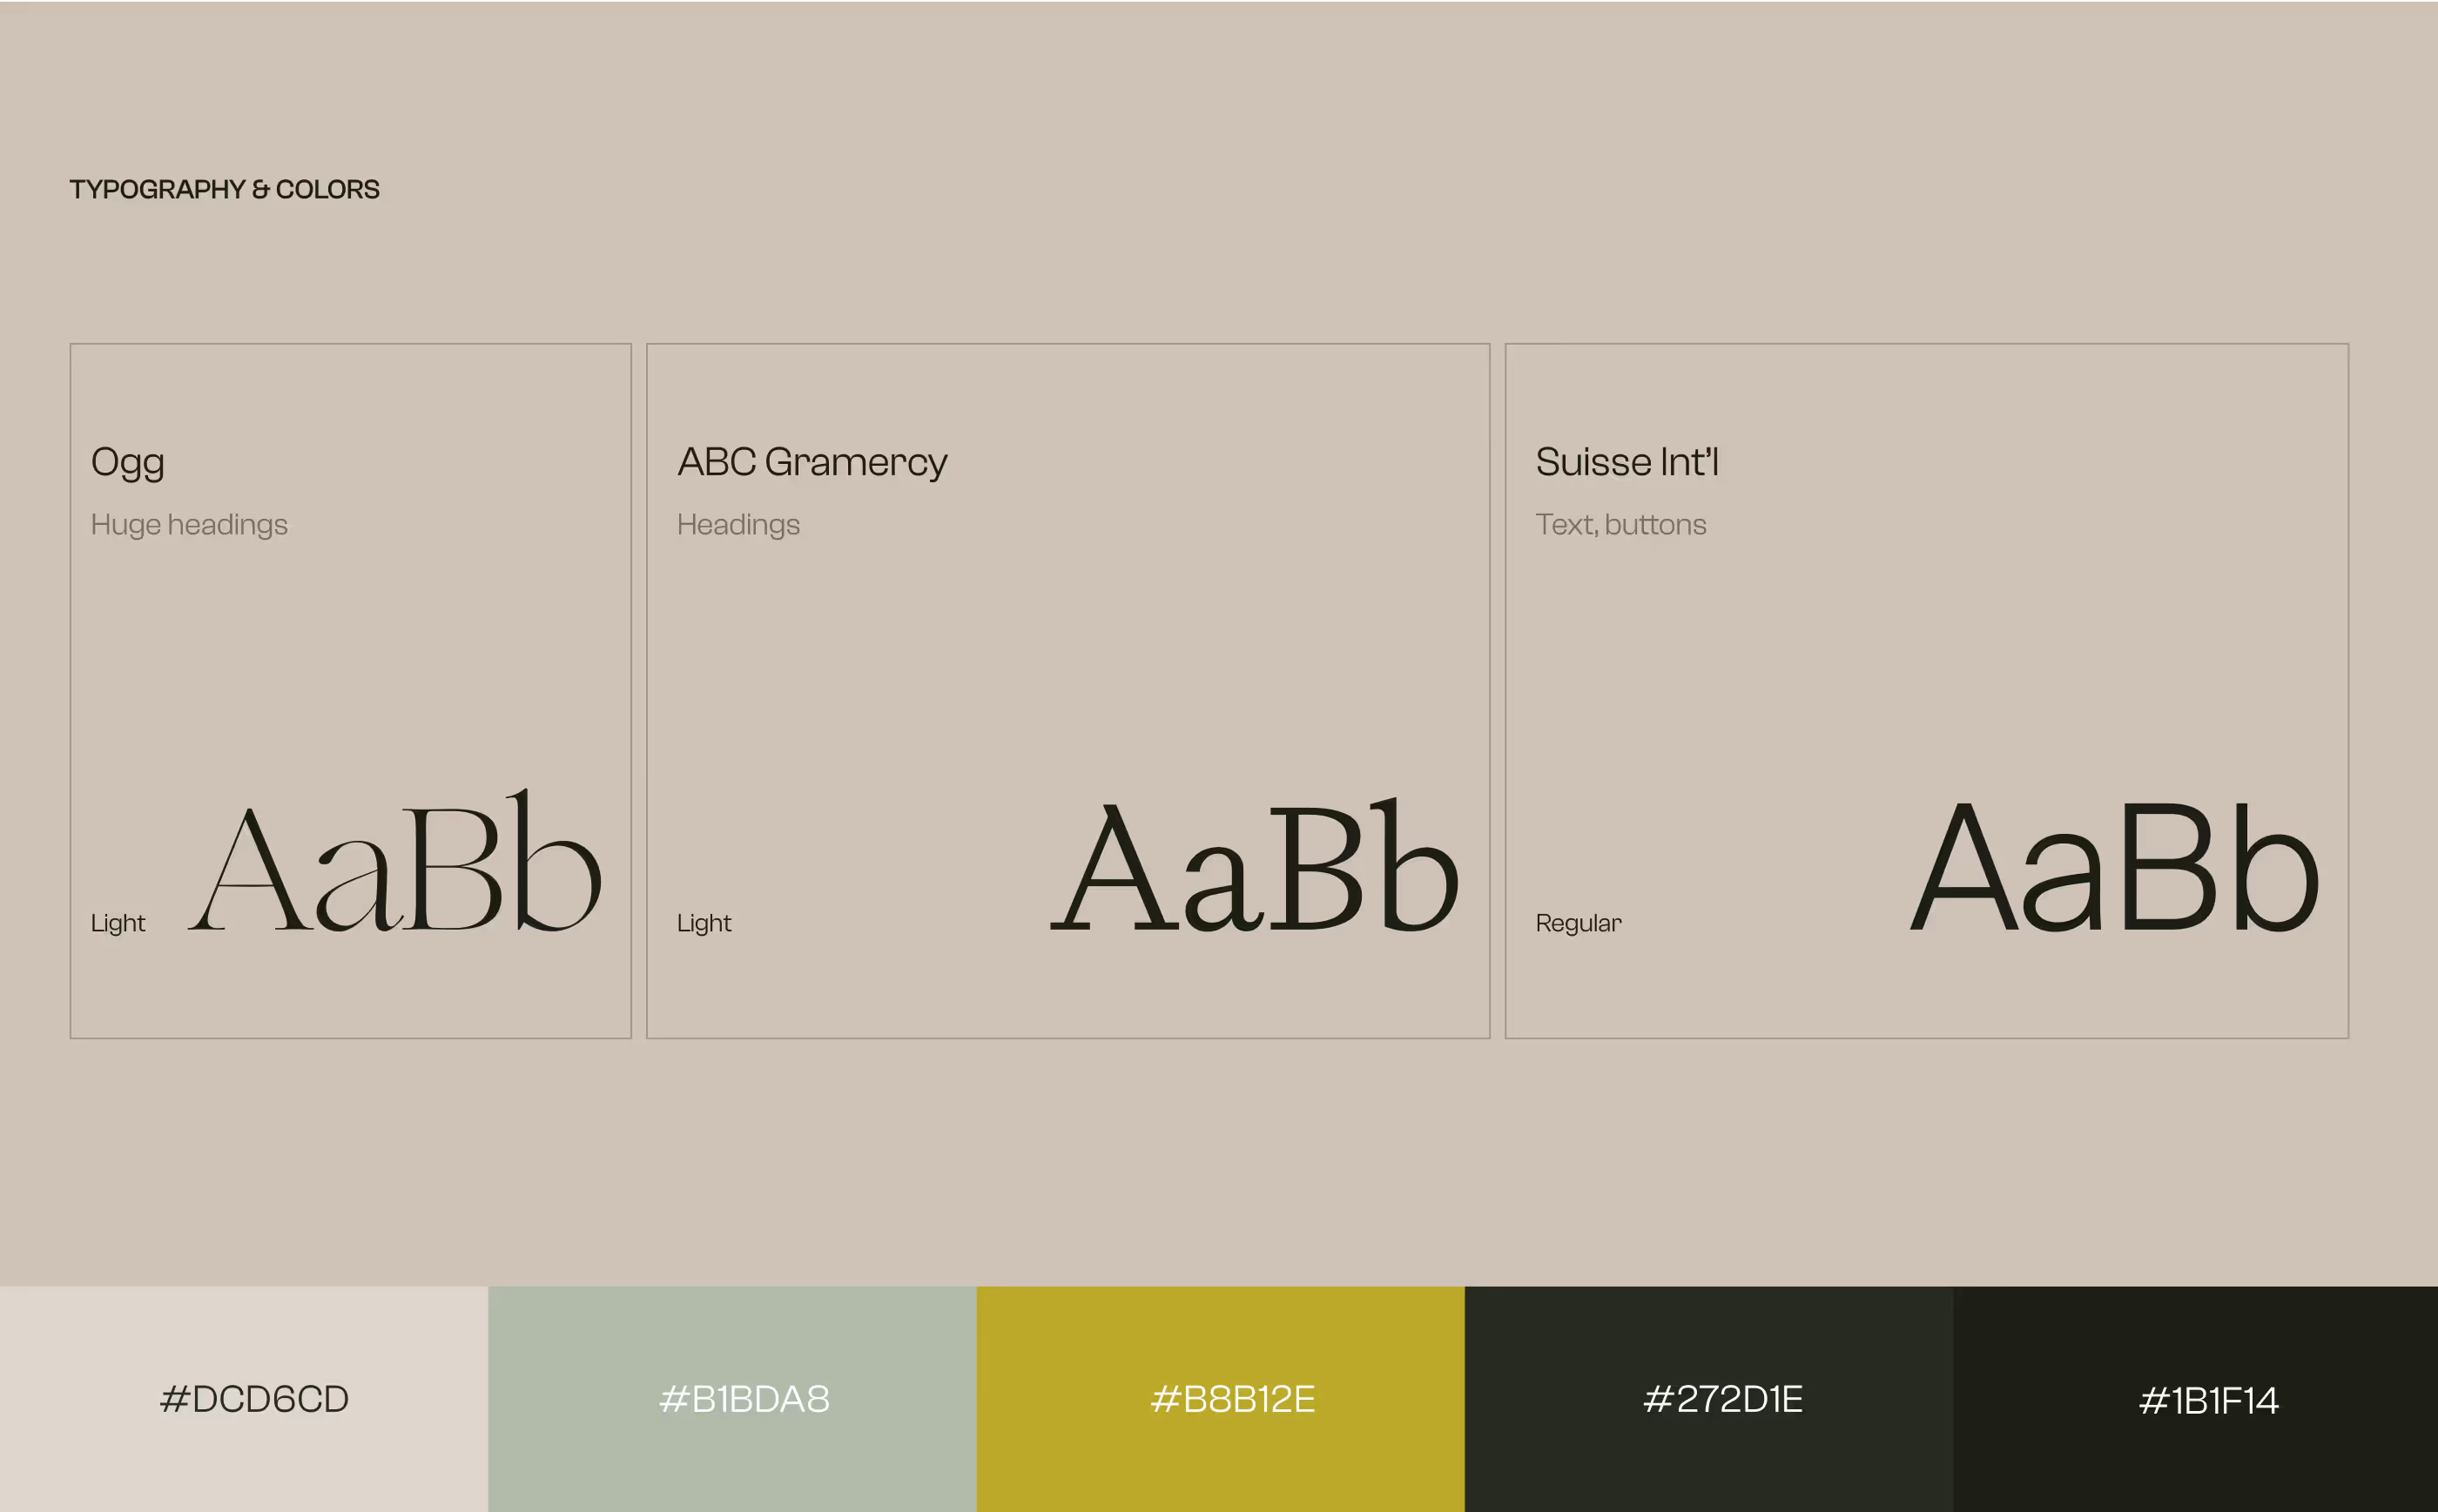
Task: Select the 'Huge headings' label
Action: (x=189, y=525)
